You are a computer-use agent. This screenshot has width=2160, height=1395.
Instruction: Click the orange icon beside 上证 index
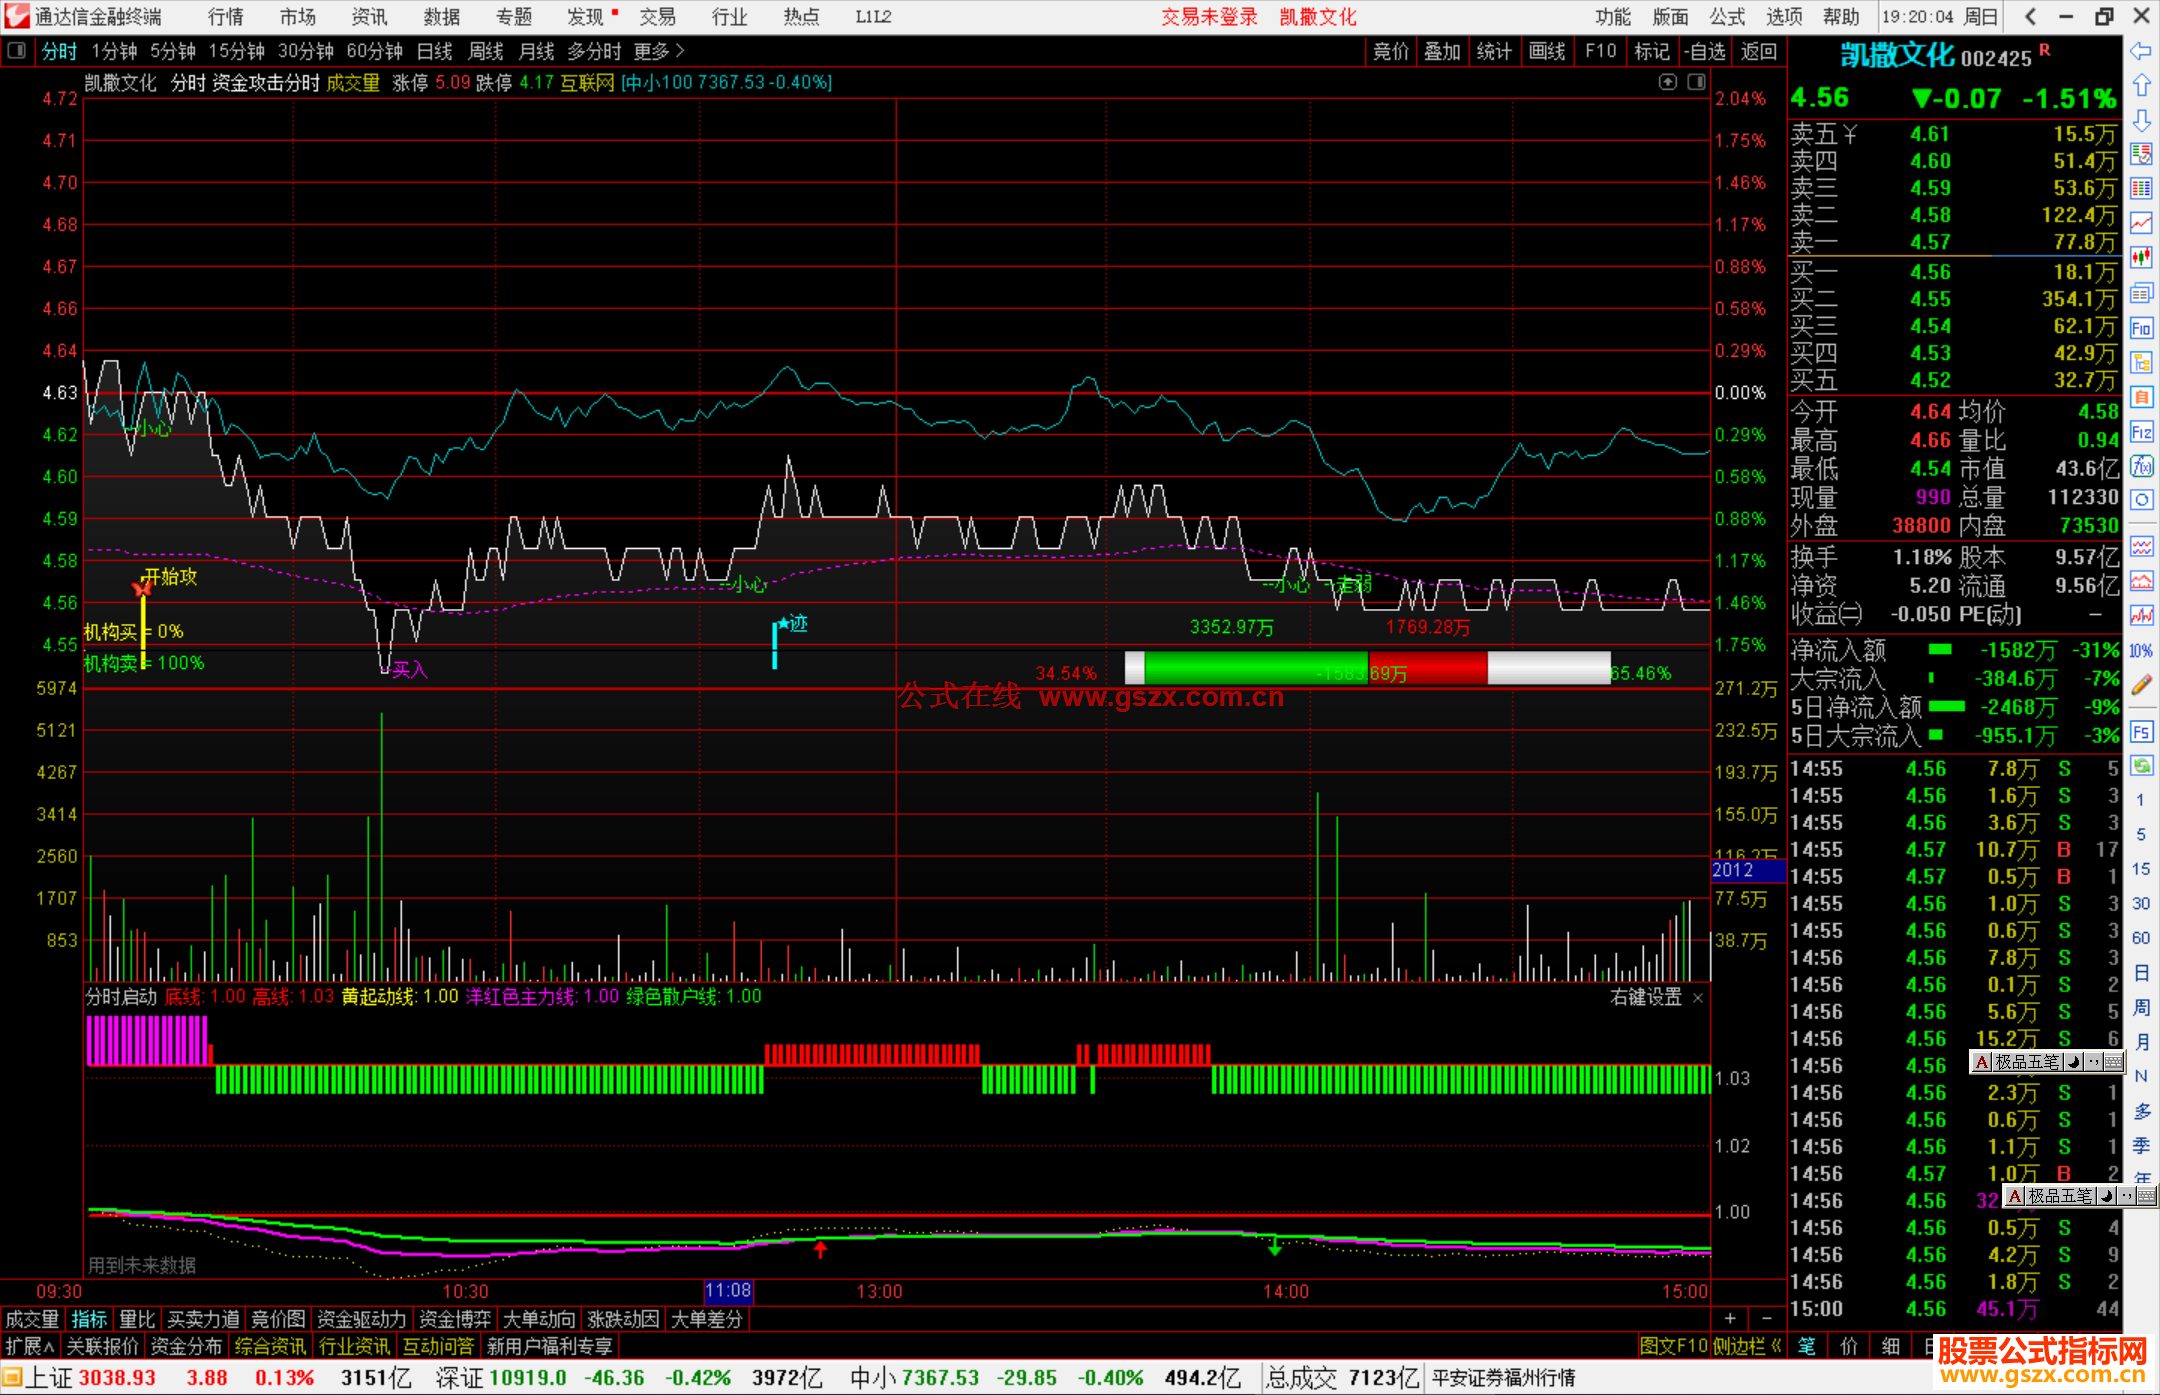pos(12,1378)
